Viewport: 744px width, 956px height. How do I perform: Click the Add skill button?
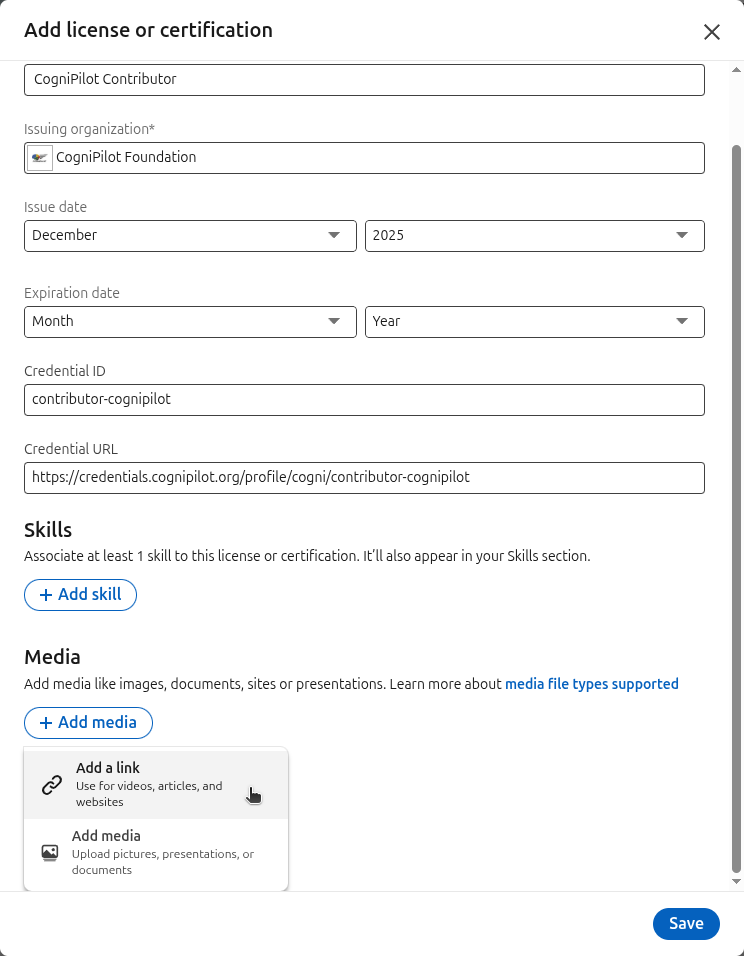coord(80,594)
